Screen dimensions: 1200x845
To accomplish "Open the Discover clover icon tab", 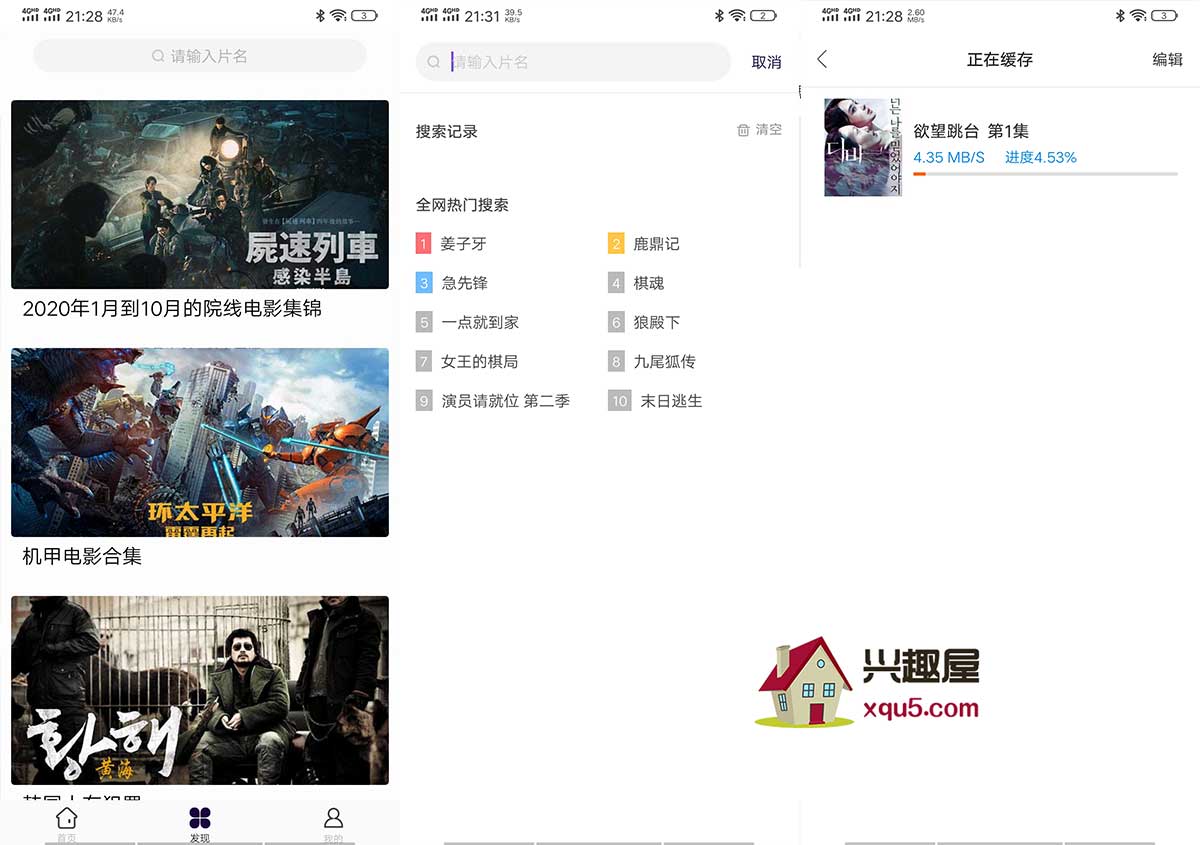I will (x=200, y=818).
